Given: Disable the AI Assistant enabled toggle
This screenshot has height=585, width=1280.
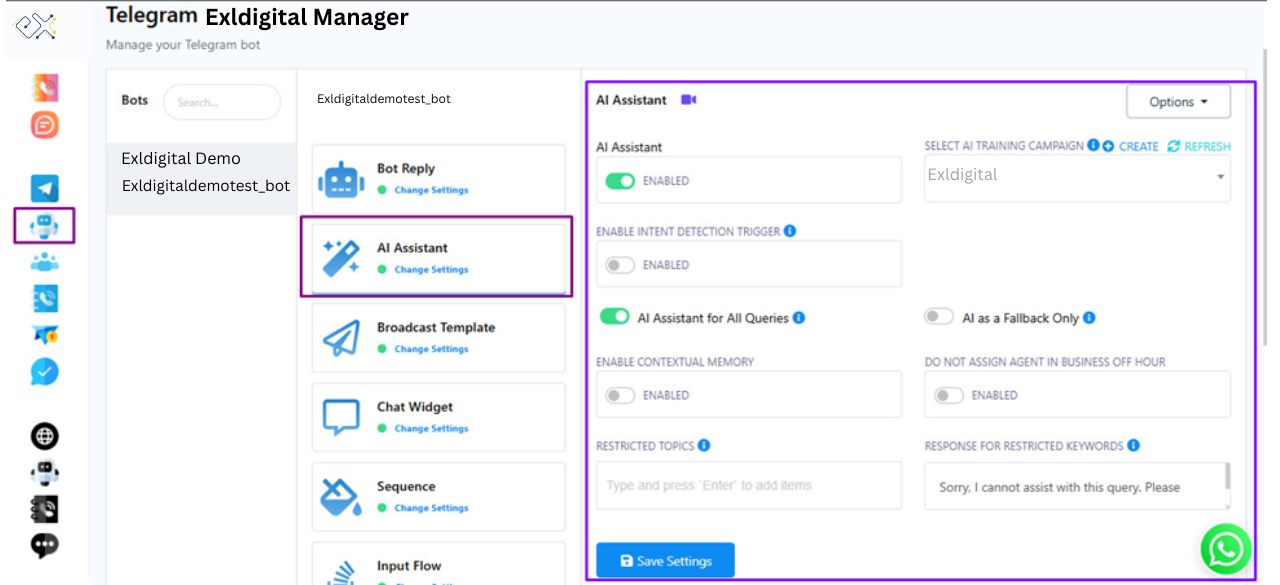Looking at the screenshot, I should pos(621,181).
